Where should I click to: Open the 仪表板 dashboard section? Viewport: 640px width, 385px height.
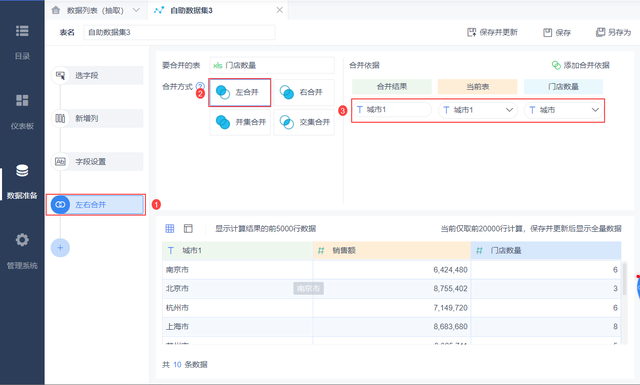(22, 112)
